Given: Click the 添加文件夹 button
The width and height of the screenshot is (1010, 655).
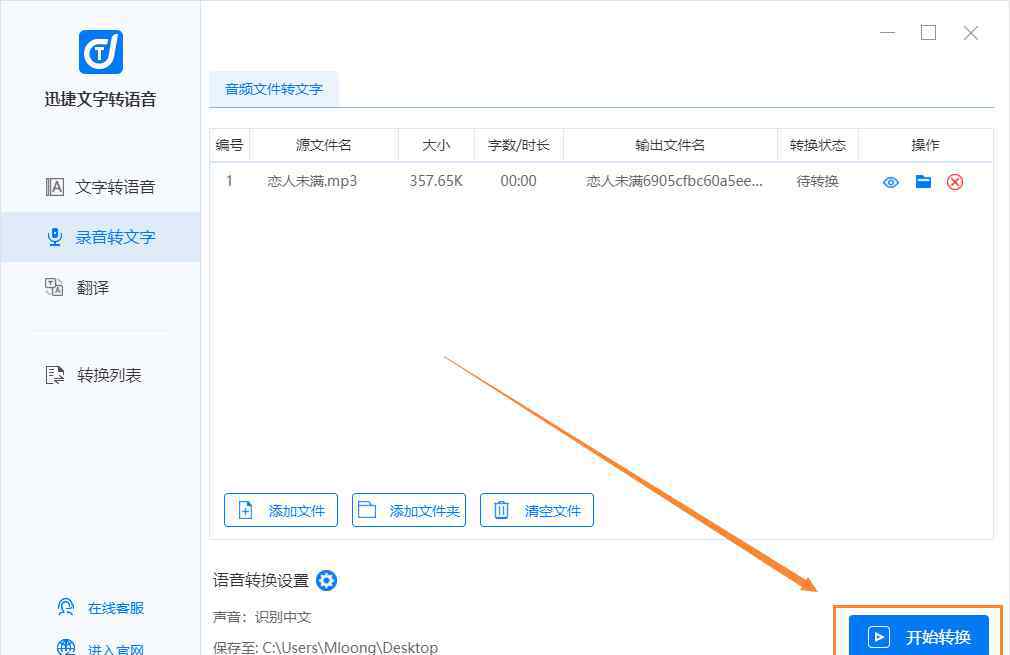Looking at the screenshot, I should [409, 510].
